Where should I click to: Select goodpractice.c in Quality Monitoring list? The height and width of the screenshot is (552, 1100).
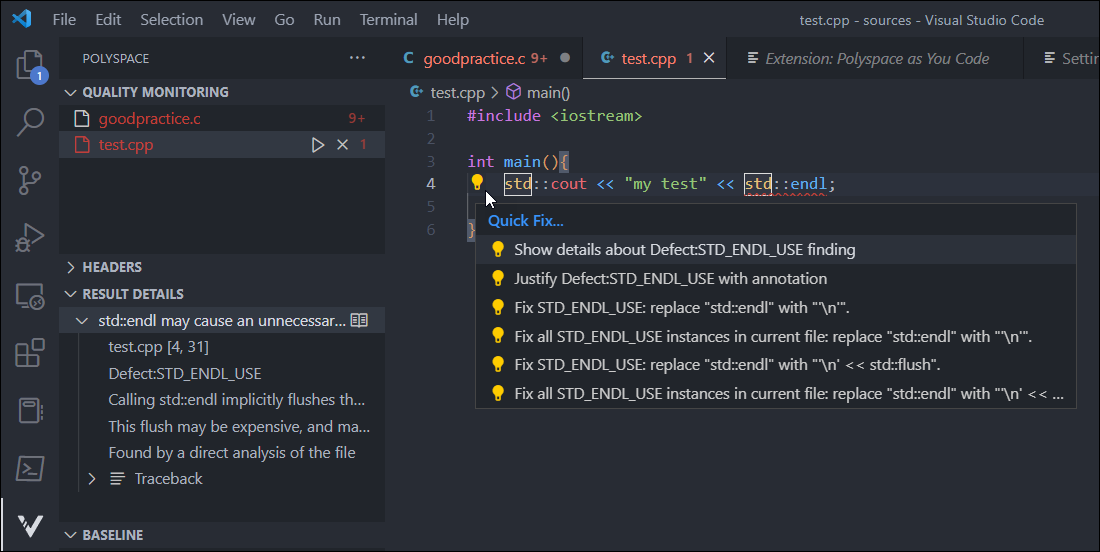[x=222, y=119]
